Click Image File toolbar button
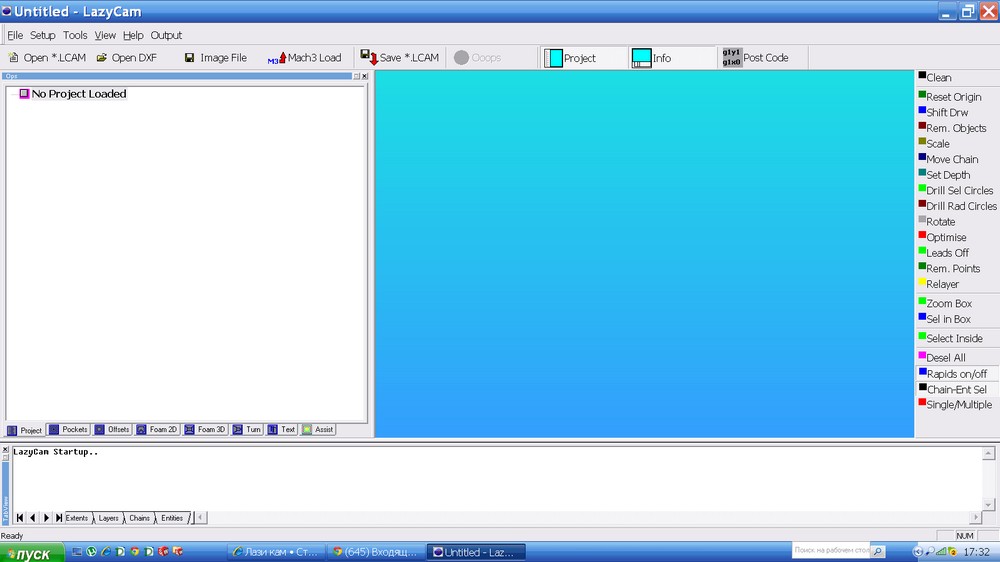The width and height of the screenshot is (1000, 562). [x=216, y=57]
